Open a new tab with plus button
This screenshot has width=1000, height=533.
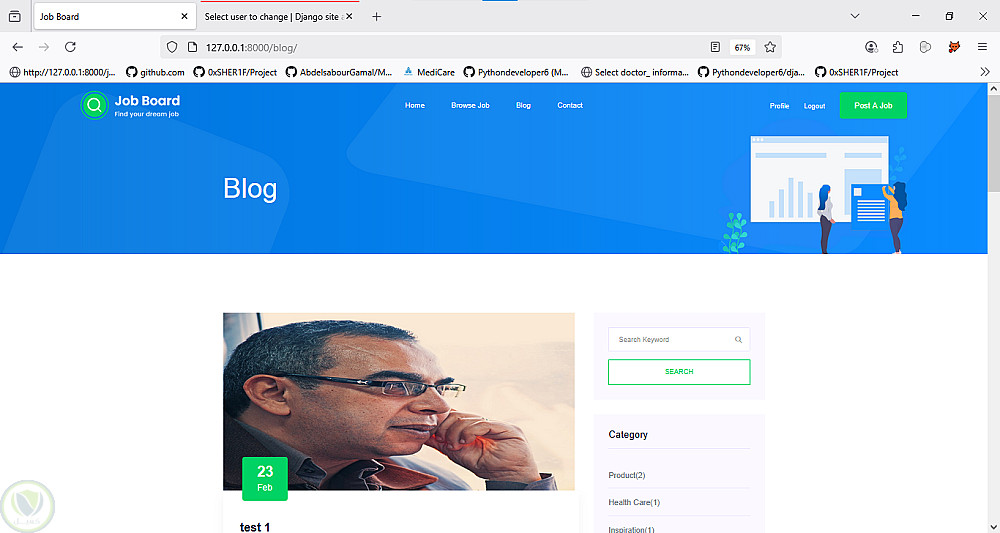coord(376,17)
